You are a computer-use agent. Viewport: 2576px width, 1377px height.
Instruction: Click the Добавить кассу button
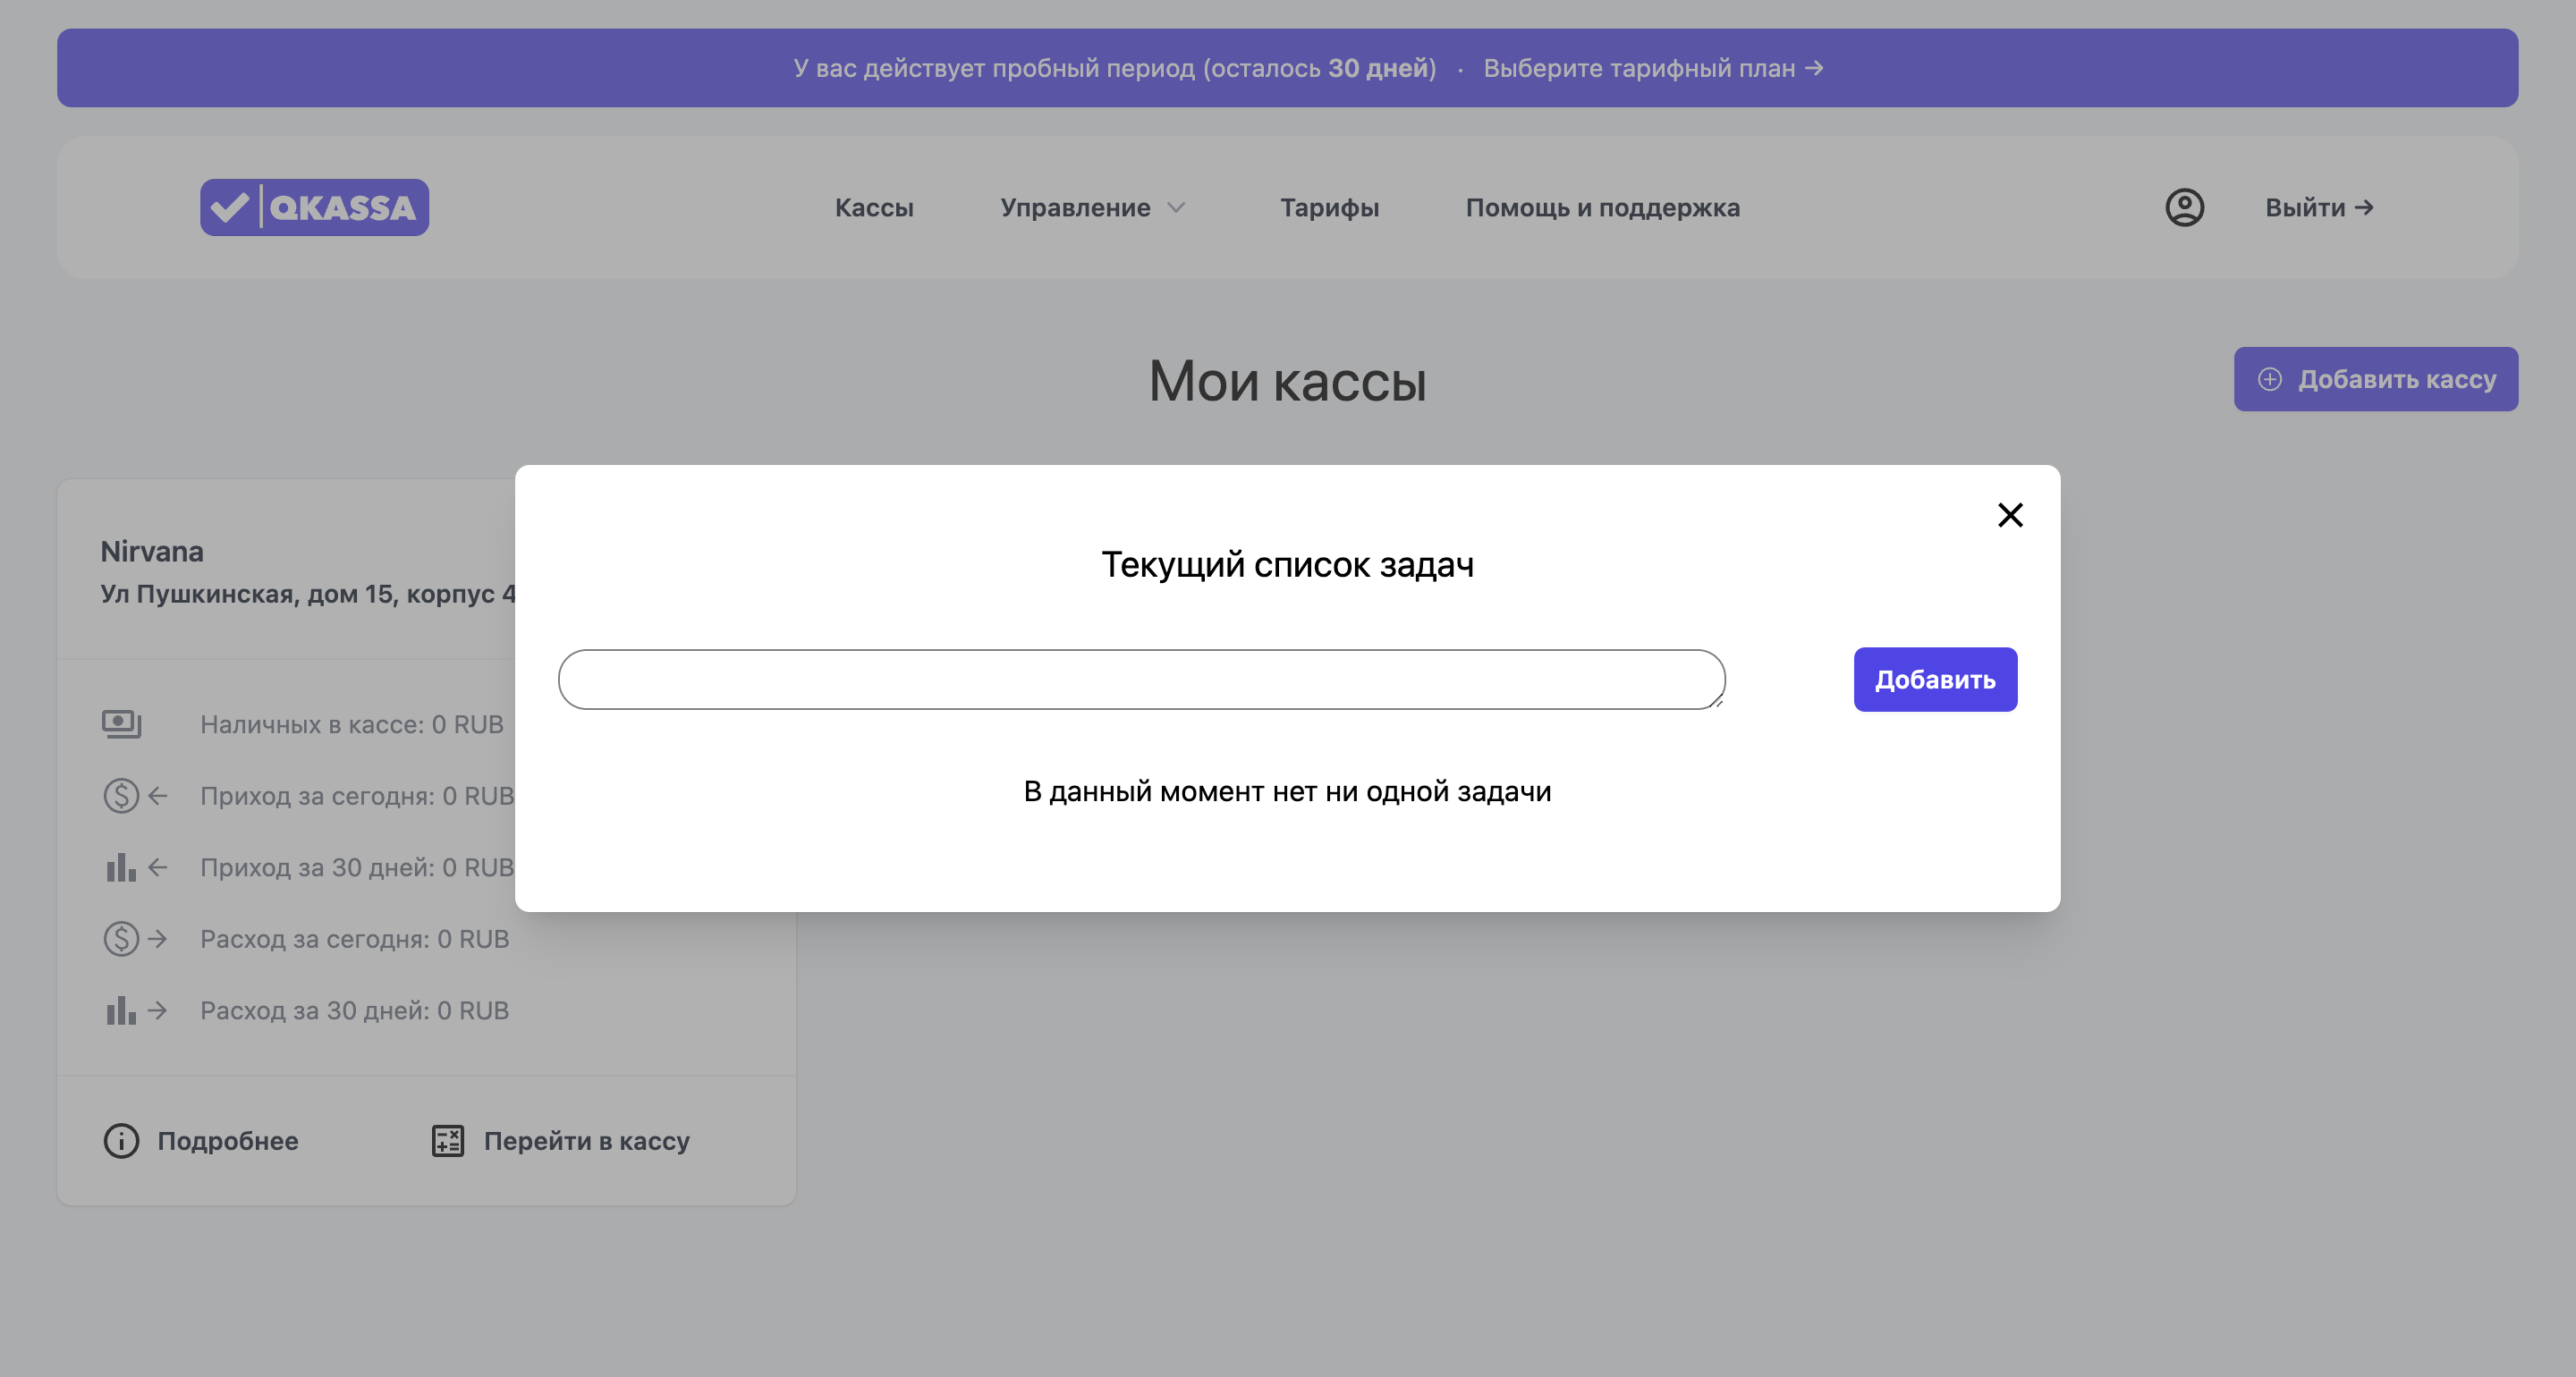tap(2375, 379)
